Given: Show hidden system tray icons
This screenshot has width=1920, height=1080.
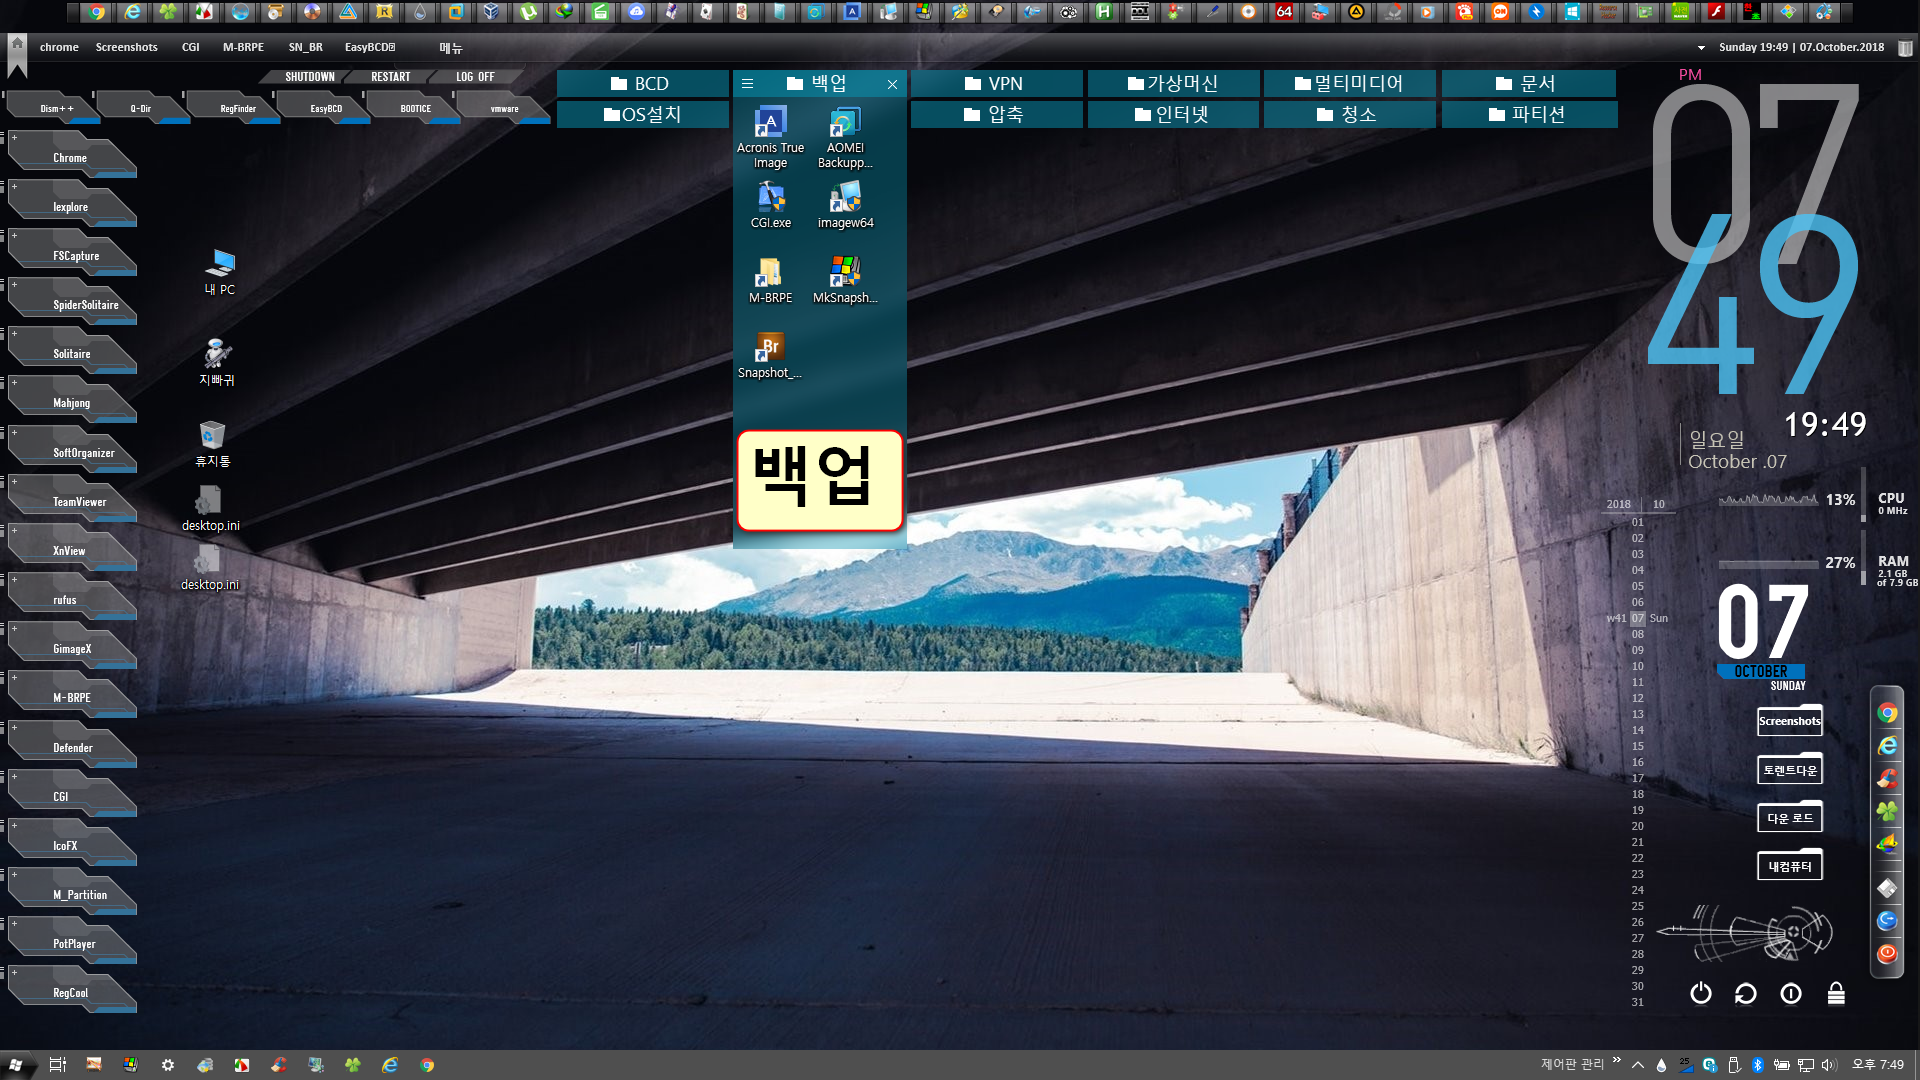Looking at the screenshot, I should [1638, 1065].
